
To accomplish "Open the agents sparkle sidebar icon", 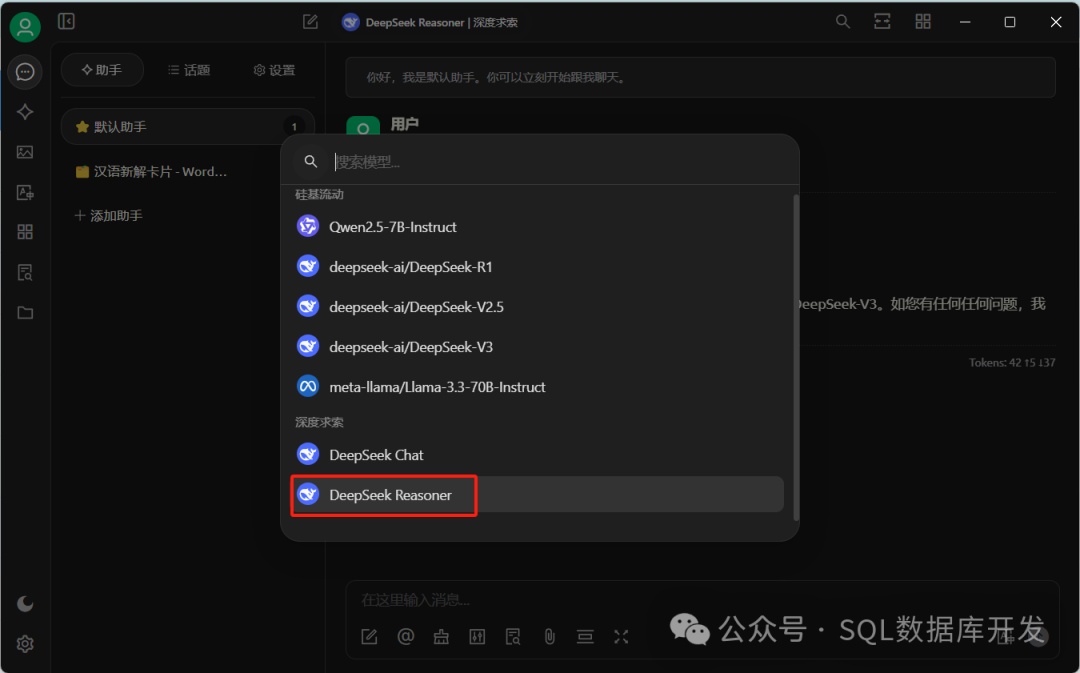I will [x=25, y=112].
